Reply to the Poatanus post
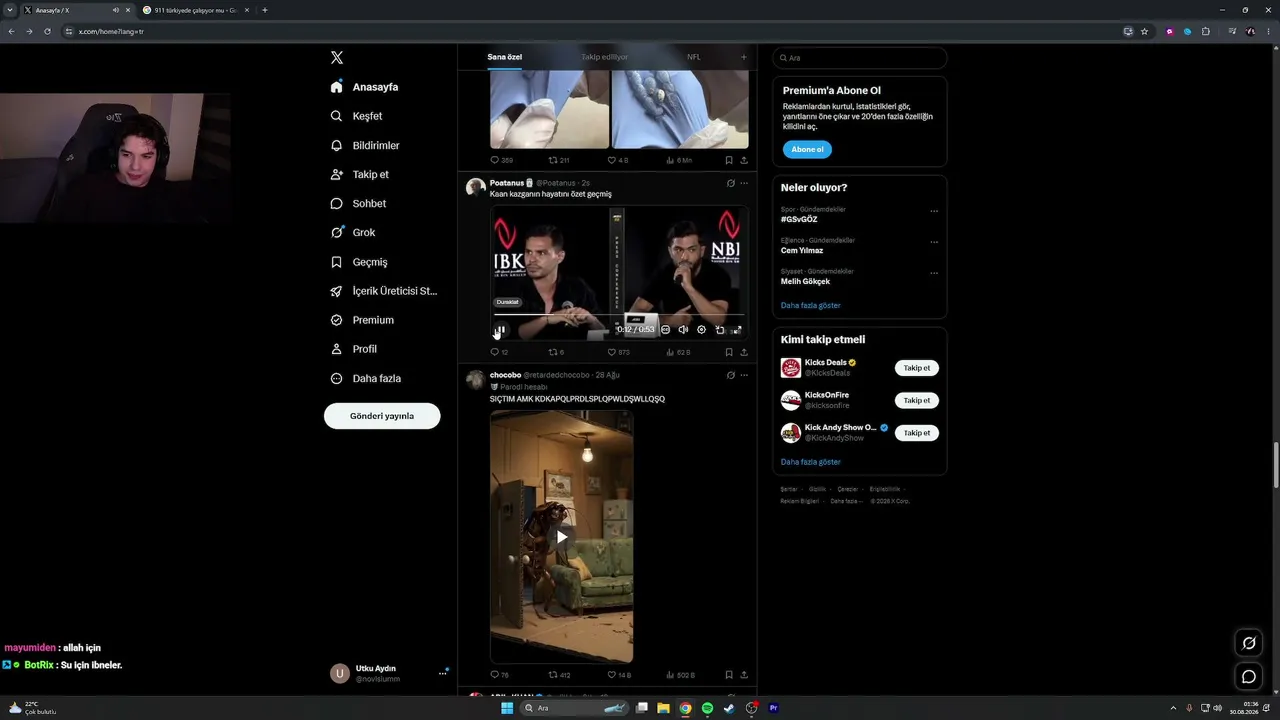The image size is (1280, 720). pyautogui.click(x=499, y=352)
